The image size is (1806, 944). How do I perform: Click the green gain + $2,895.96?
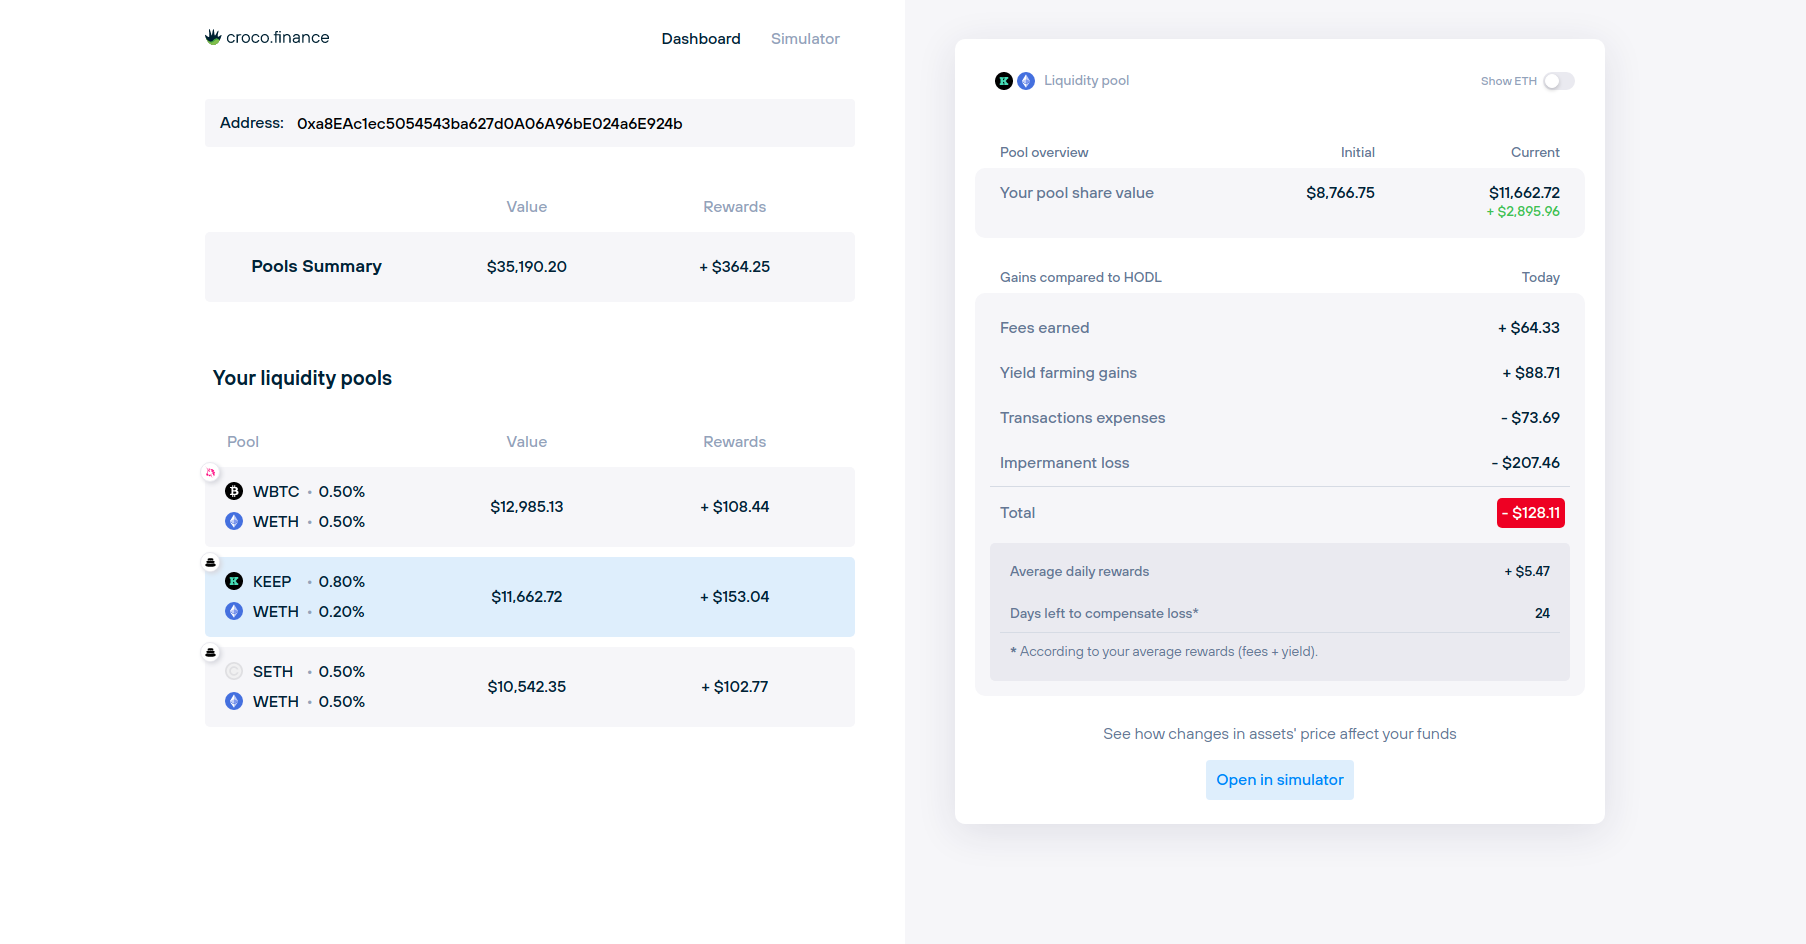click(x=1523, y=211)
